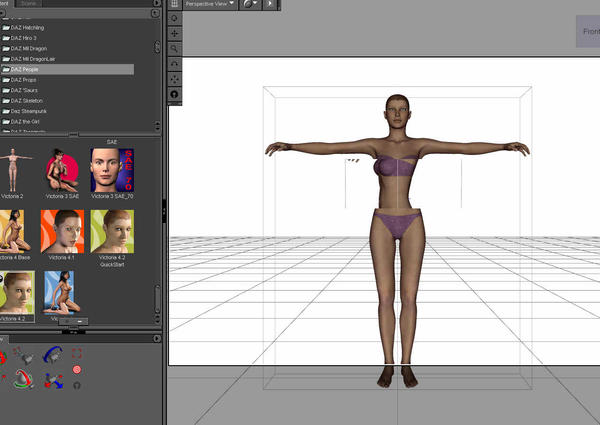Open the DAZ Hatchling folder
The width and height of the screenshot is (600, 425).
click(24, 28)
